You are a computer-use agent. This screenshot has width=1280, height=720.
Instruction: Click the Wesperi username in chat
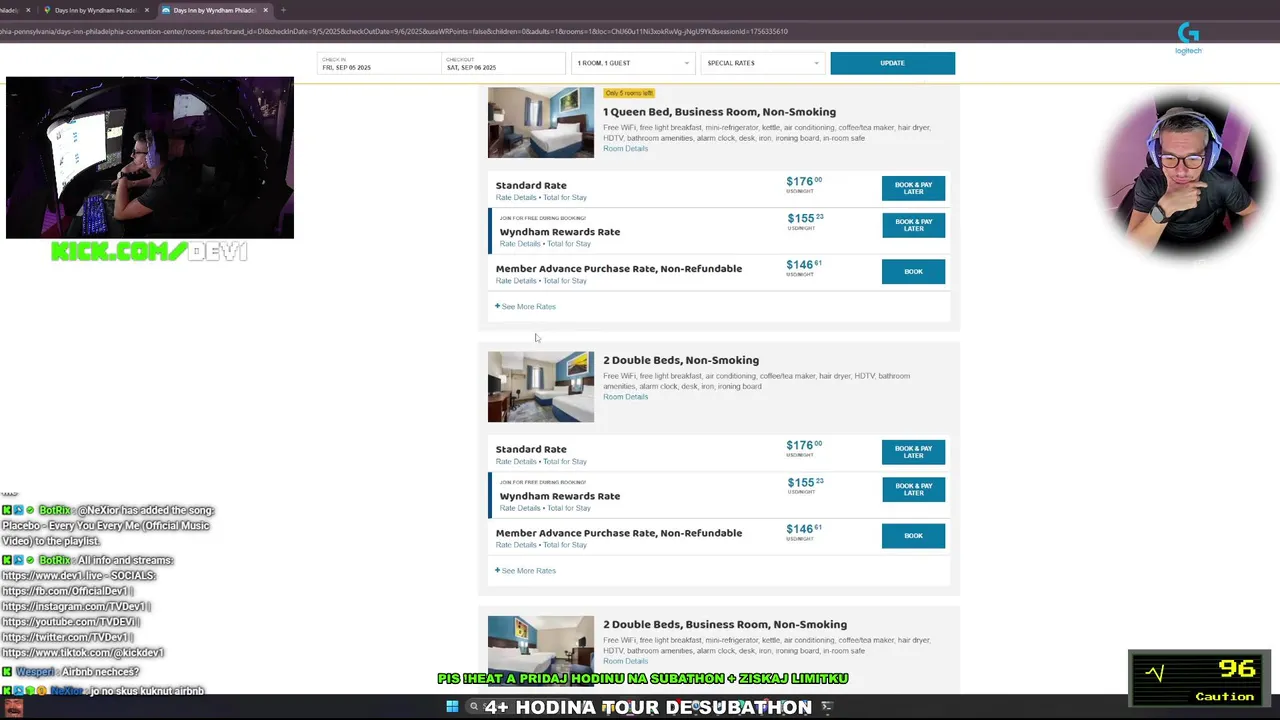34,672
